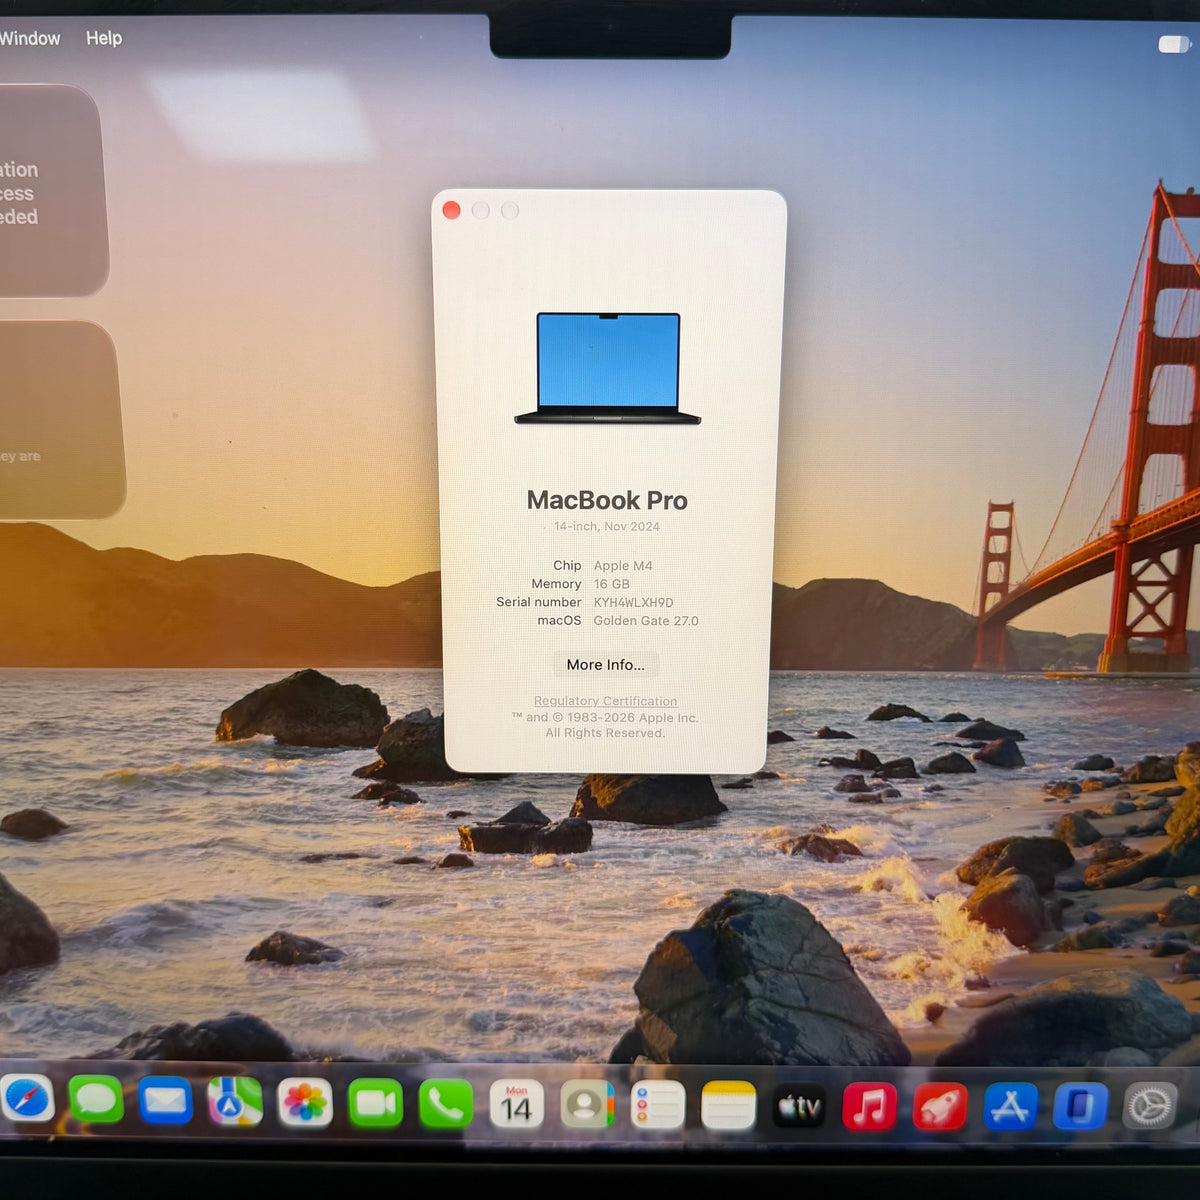
Task: Open the yellow Notes app
Action: (728, 1106)
